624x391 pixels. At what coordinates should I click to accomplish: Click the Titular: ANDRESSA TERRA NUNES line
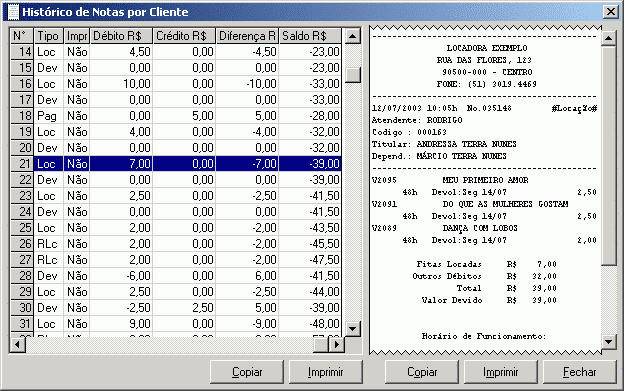click(x=444, y=144)
